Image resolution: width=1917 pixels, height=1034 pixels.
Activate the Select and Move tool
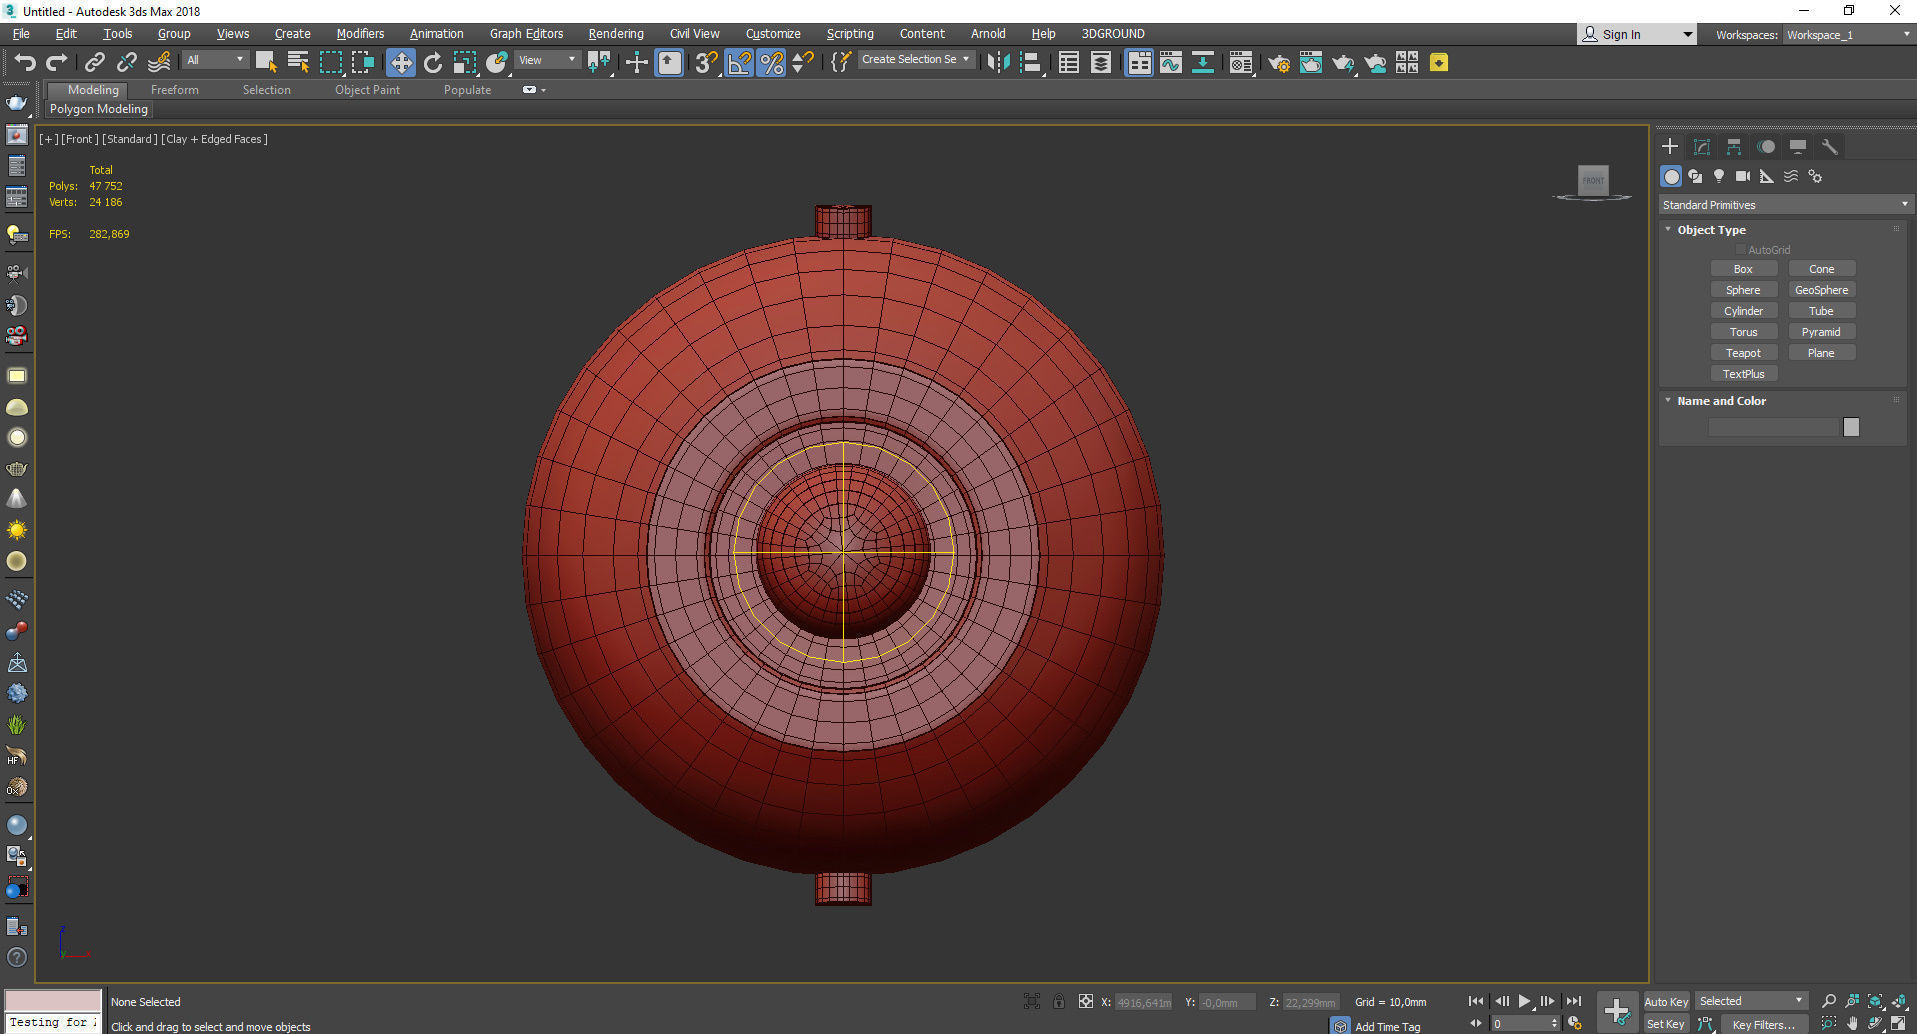[401, 63]
